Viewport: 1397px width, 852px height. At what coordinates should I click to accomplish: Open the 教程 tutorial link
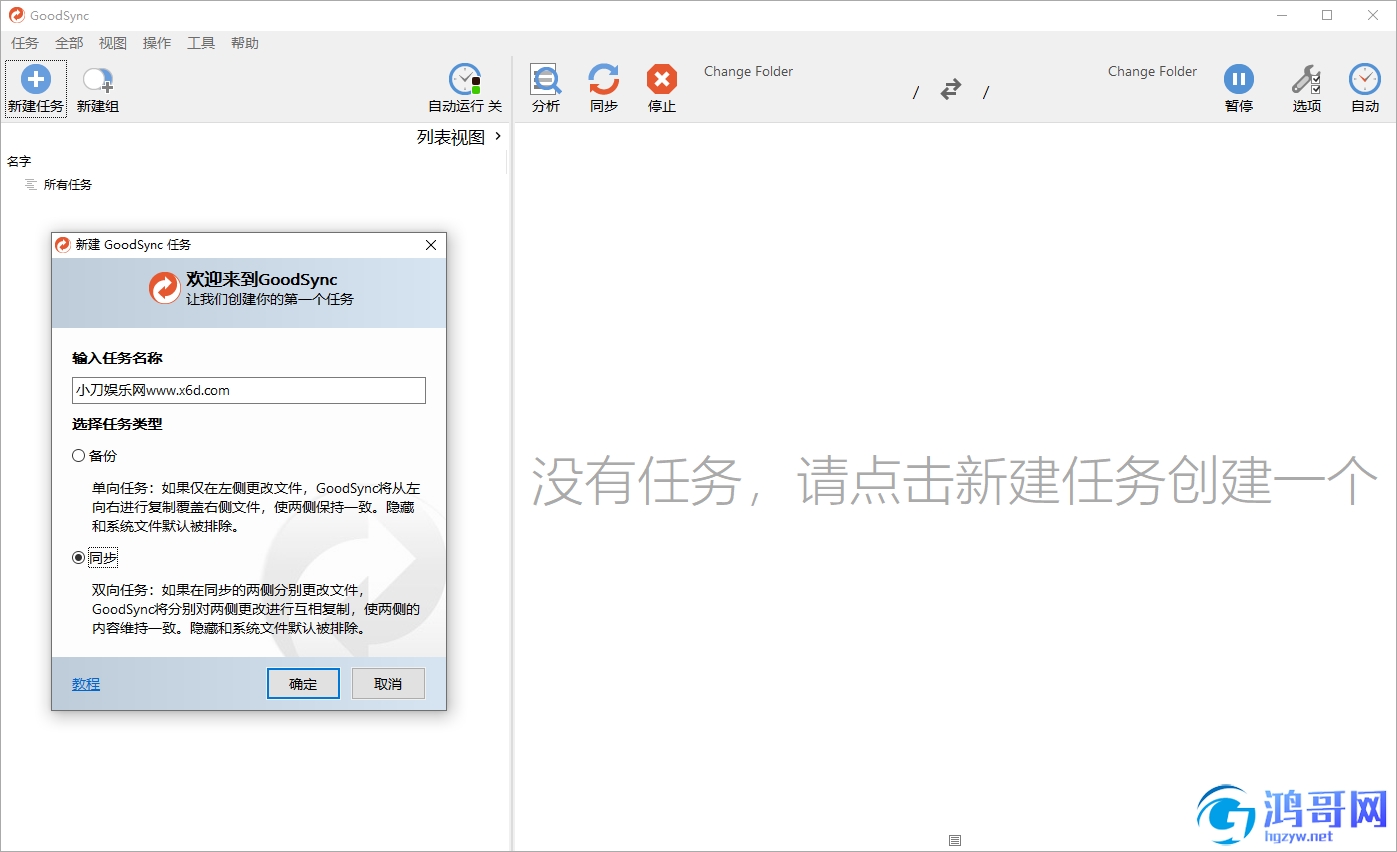coord(86,684)
